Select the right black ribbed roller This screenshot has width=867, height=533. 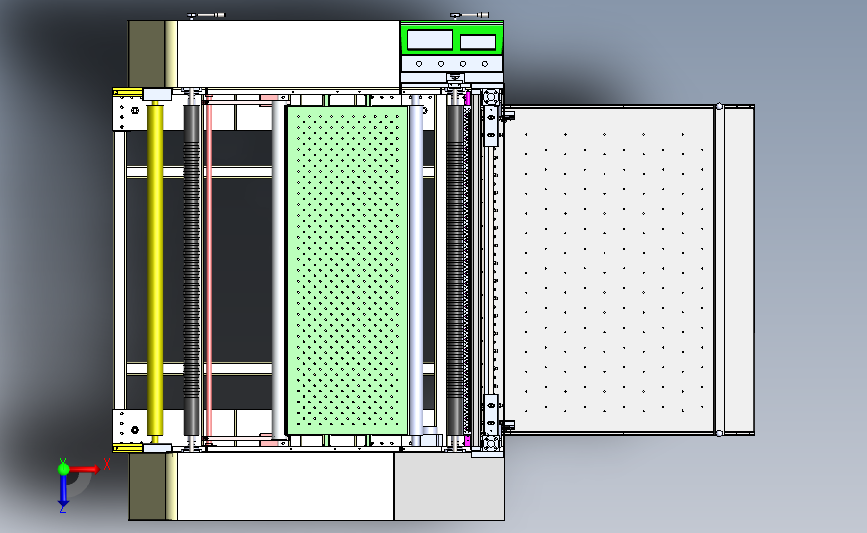pyautogui.click(x=455, y=270)
